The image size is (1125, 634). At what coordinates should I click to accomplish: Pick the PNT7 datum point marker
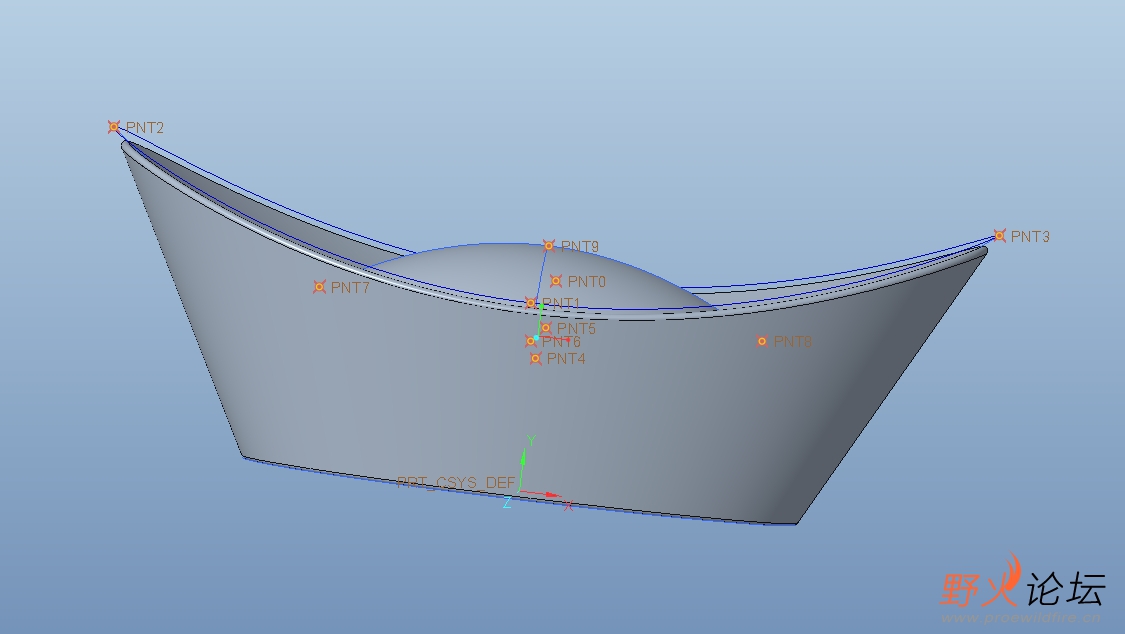point(319,287)
